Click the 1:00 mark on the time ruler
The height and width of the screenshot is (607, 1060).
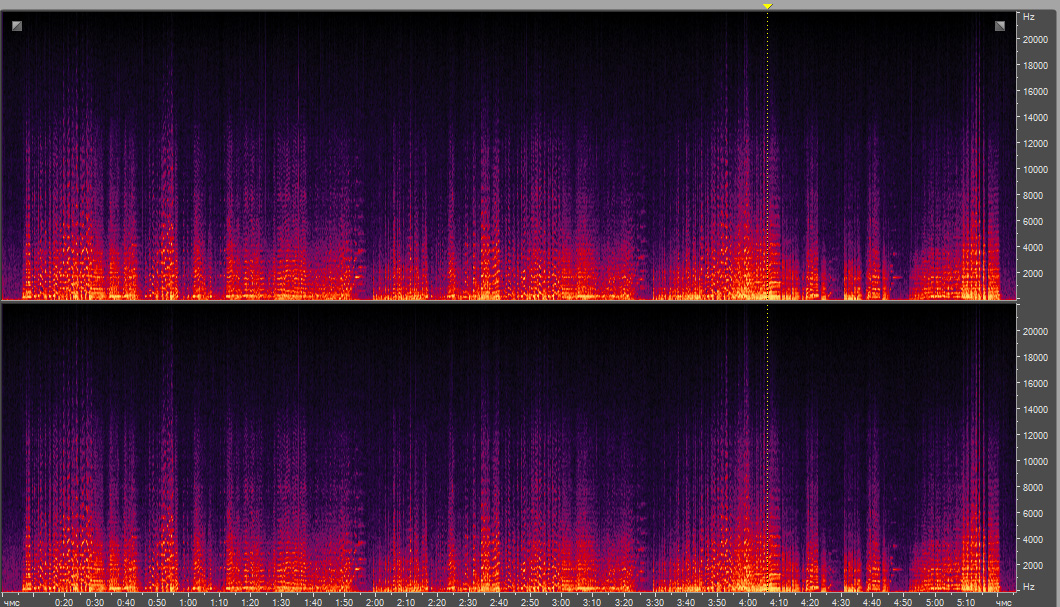[188, 602]
